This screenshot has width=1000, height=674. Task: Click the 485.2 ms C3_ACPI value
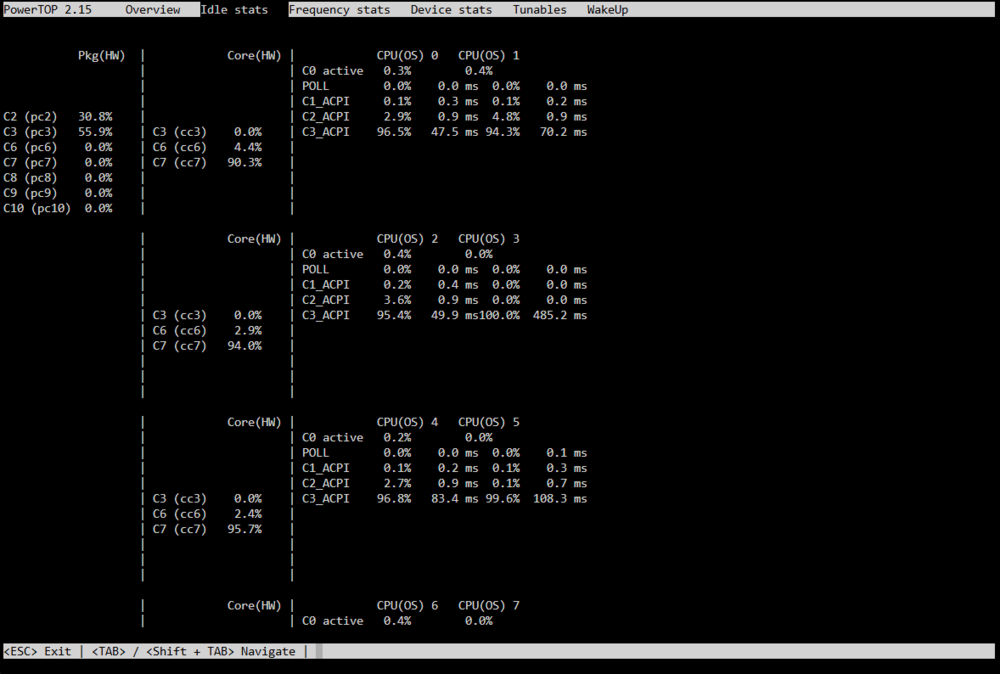pos(560,316)
